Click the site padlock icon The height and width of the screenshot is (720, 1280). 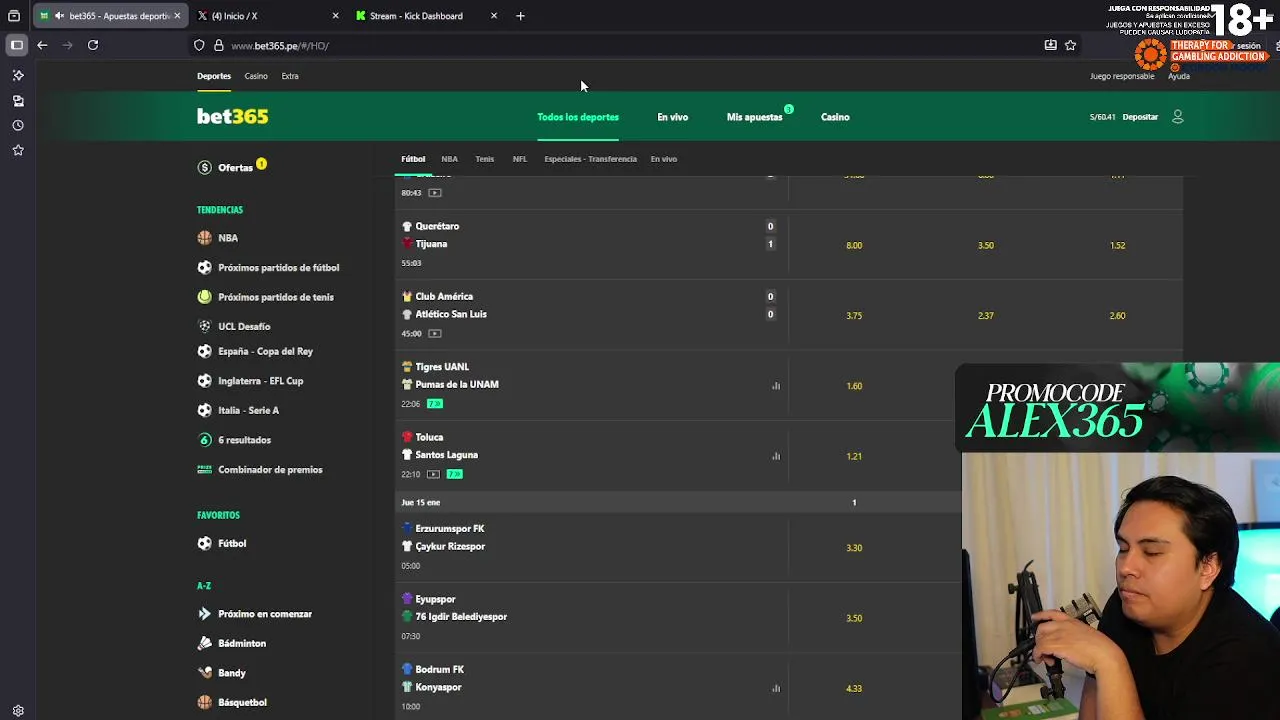point(218,45)
